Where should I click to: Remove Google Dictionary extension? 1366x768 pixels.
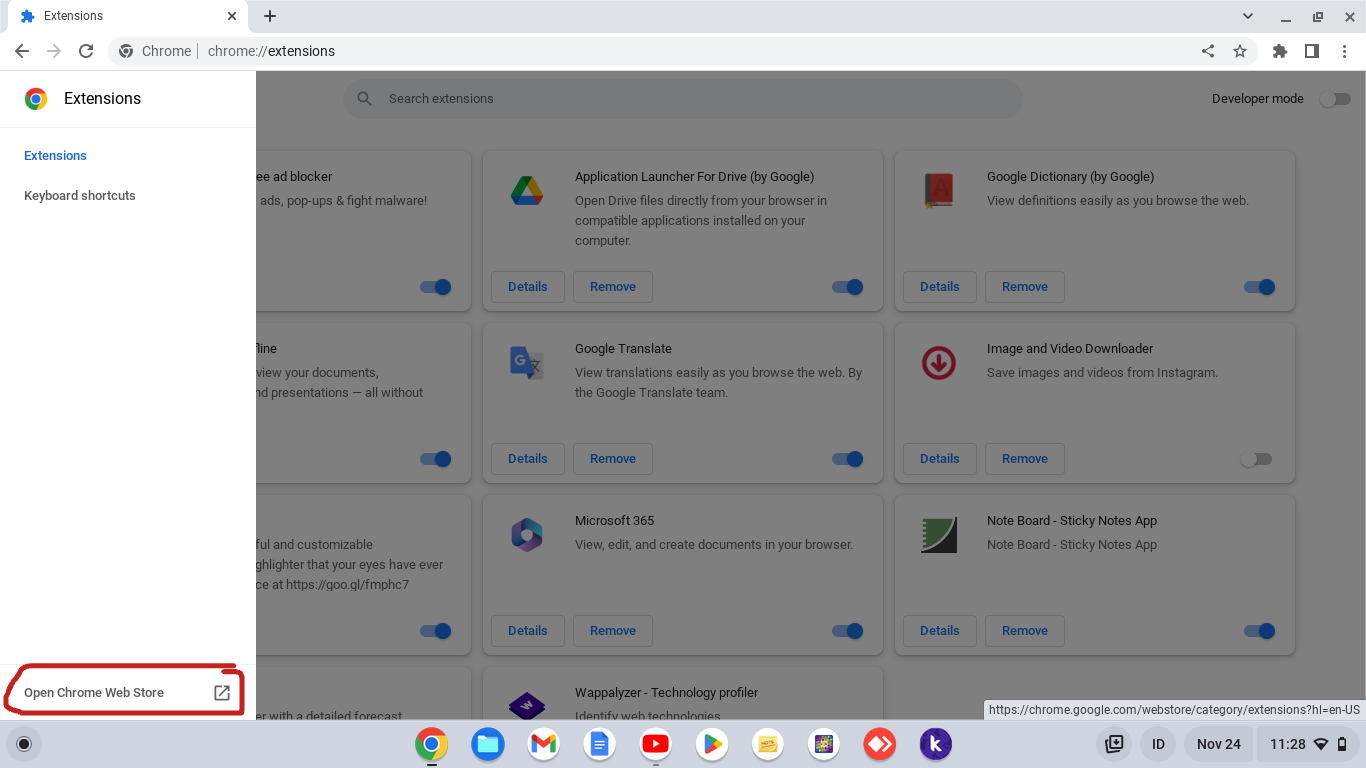(1025, 287)
